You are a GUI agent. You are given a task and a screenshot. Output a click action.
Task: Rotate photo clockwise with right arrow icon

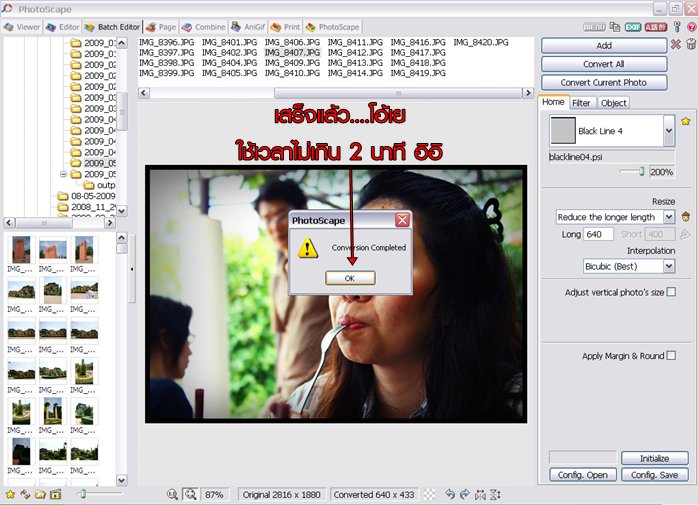click(x=465, y=494)
